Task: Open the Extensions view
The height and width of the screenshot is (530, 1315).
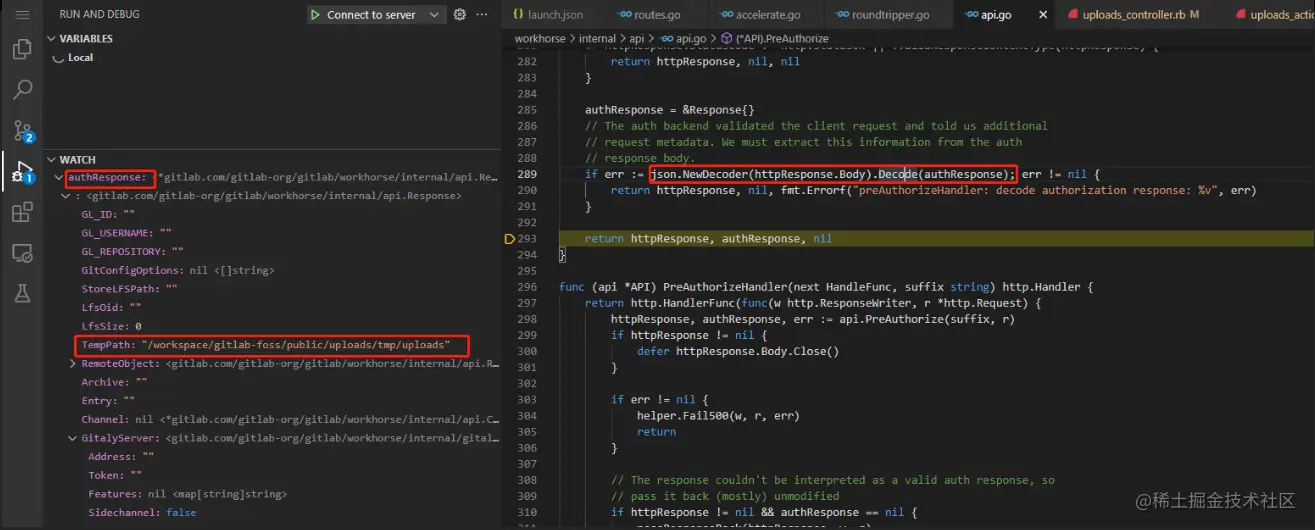Action: click(x=22, y=212)
